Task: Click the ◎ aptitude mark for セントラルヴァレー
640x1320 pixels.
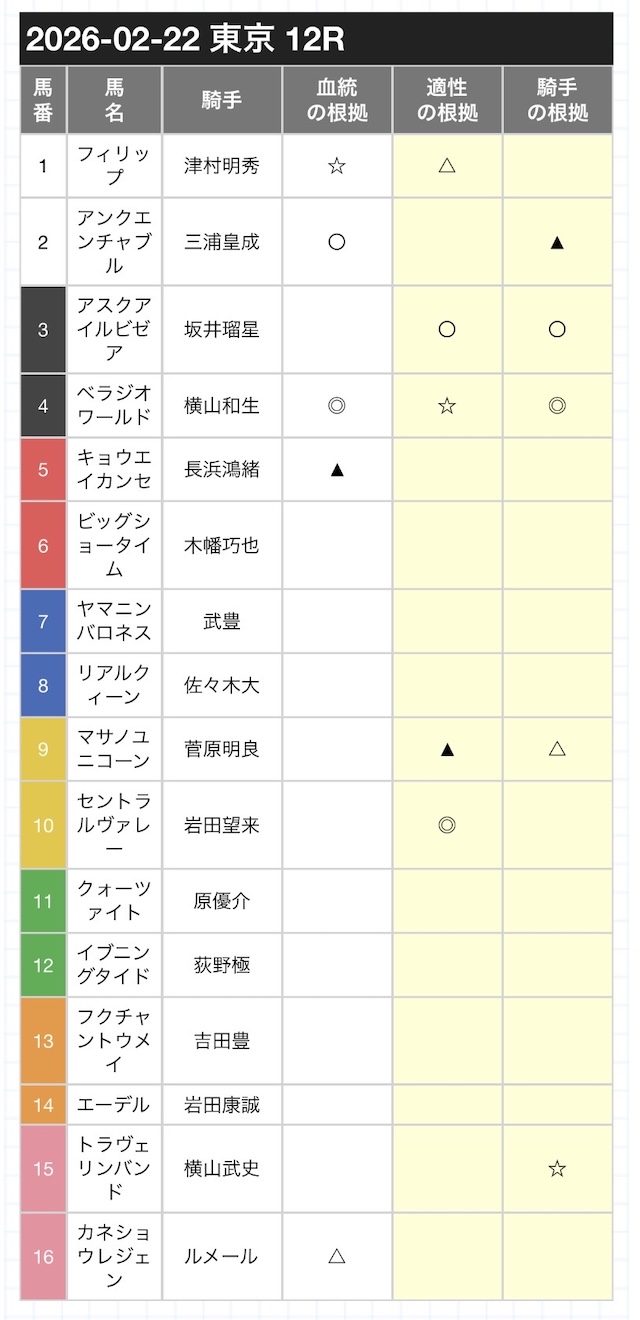Action: [x=447, y=825]
